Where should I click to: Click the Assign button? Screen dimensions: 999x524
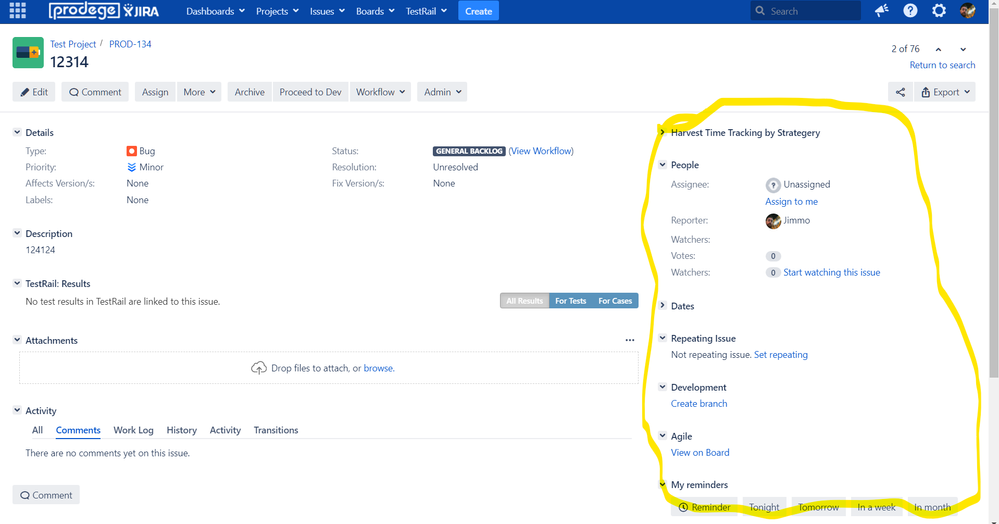tap(155, 92)
